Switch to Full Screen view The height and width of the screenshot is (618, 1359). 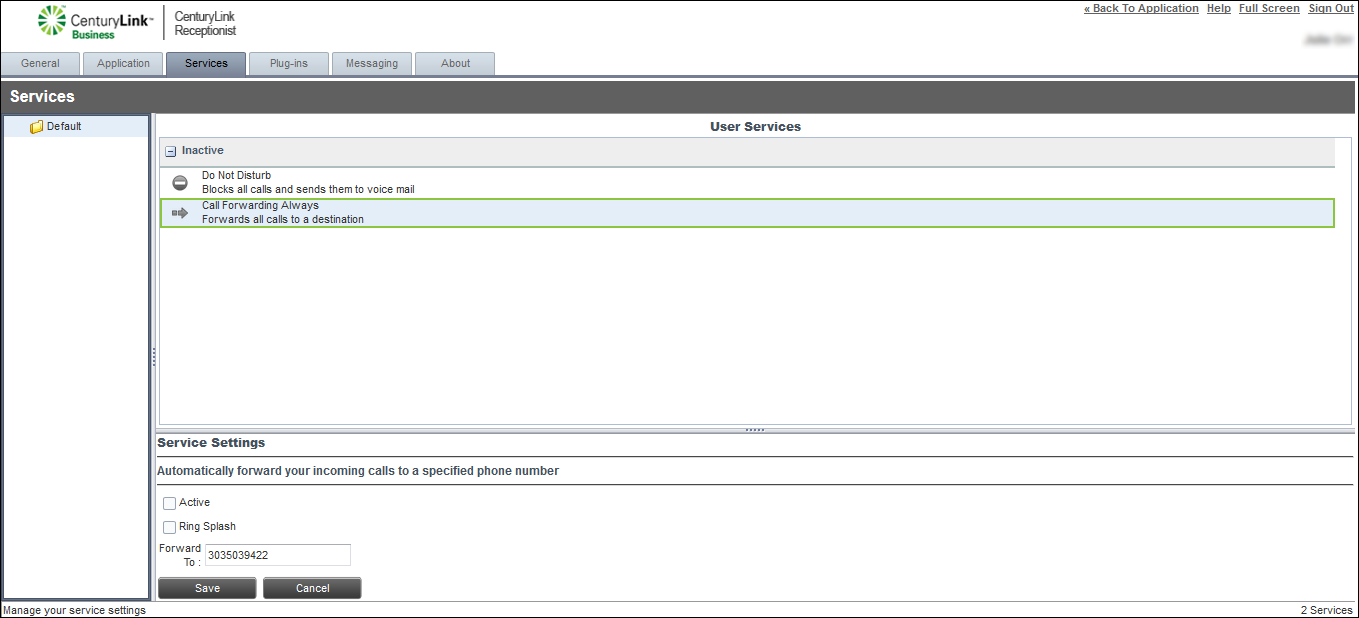1269,8
